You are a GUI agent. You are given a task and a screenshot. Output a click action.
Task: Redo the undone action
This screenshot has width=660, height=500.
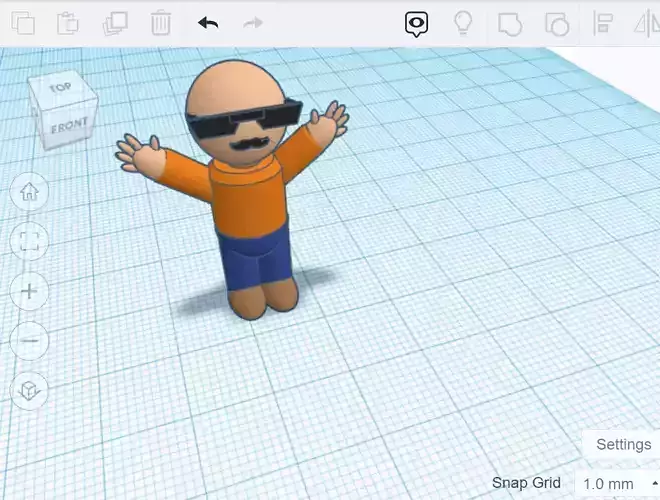253,23
